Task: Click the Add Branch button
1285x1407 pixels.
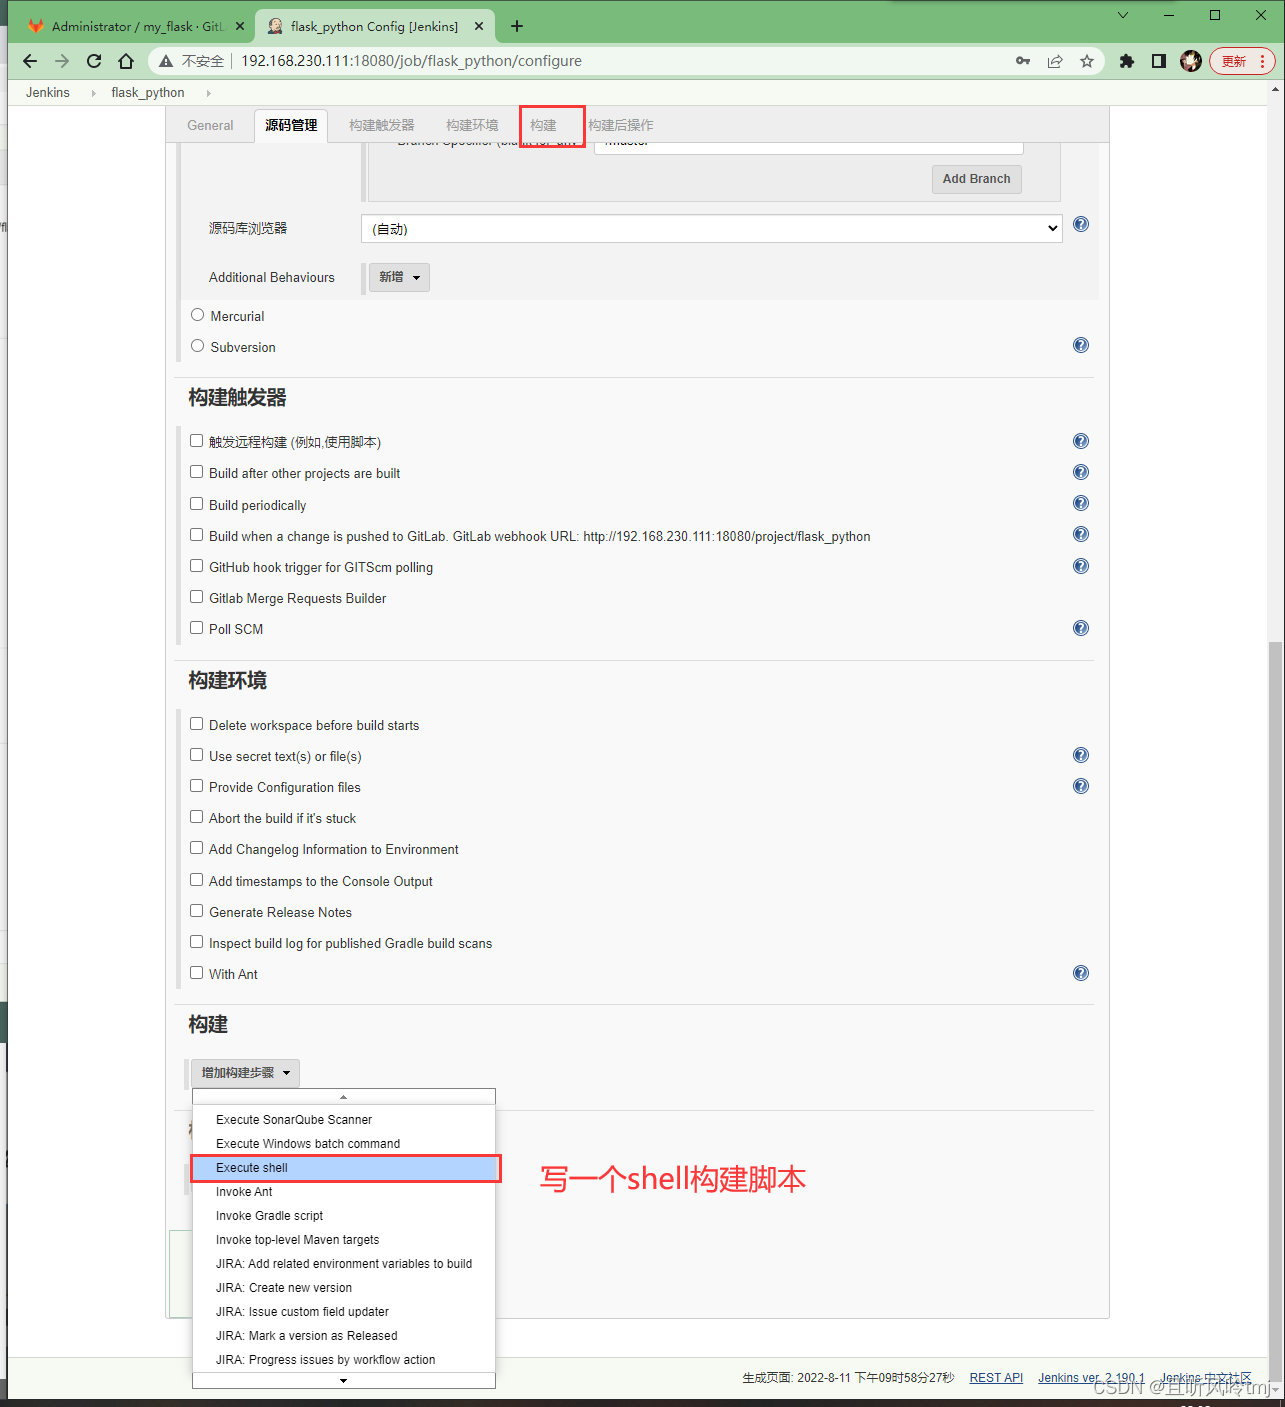Action: (977, 179)
